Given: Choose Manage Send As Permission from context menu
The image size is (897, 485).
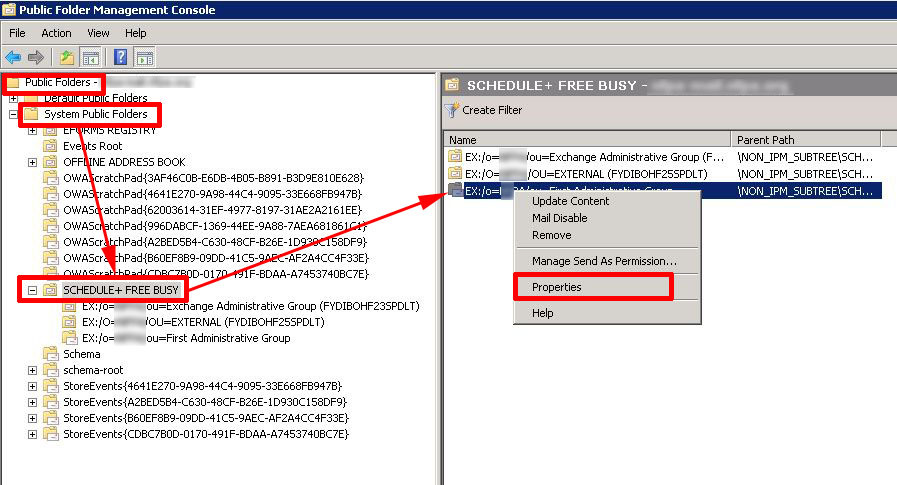Looking at the screenshot, I should (607, 261).
